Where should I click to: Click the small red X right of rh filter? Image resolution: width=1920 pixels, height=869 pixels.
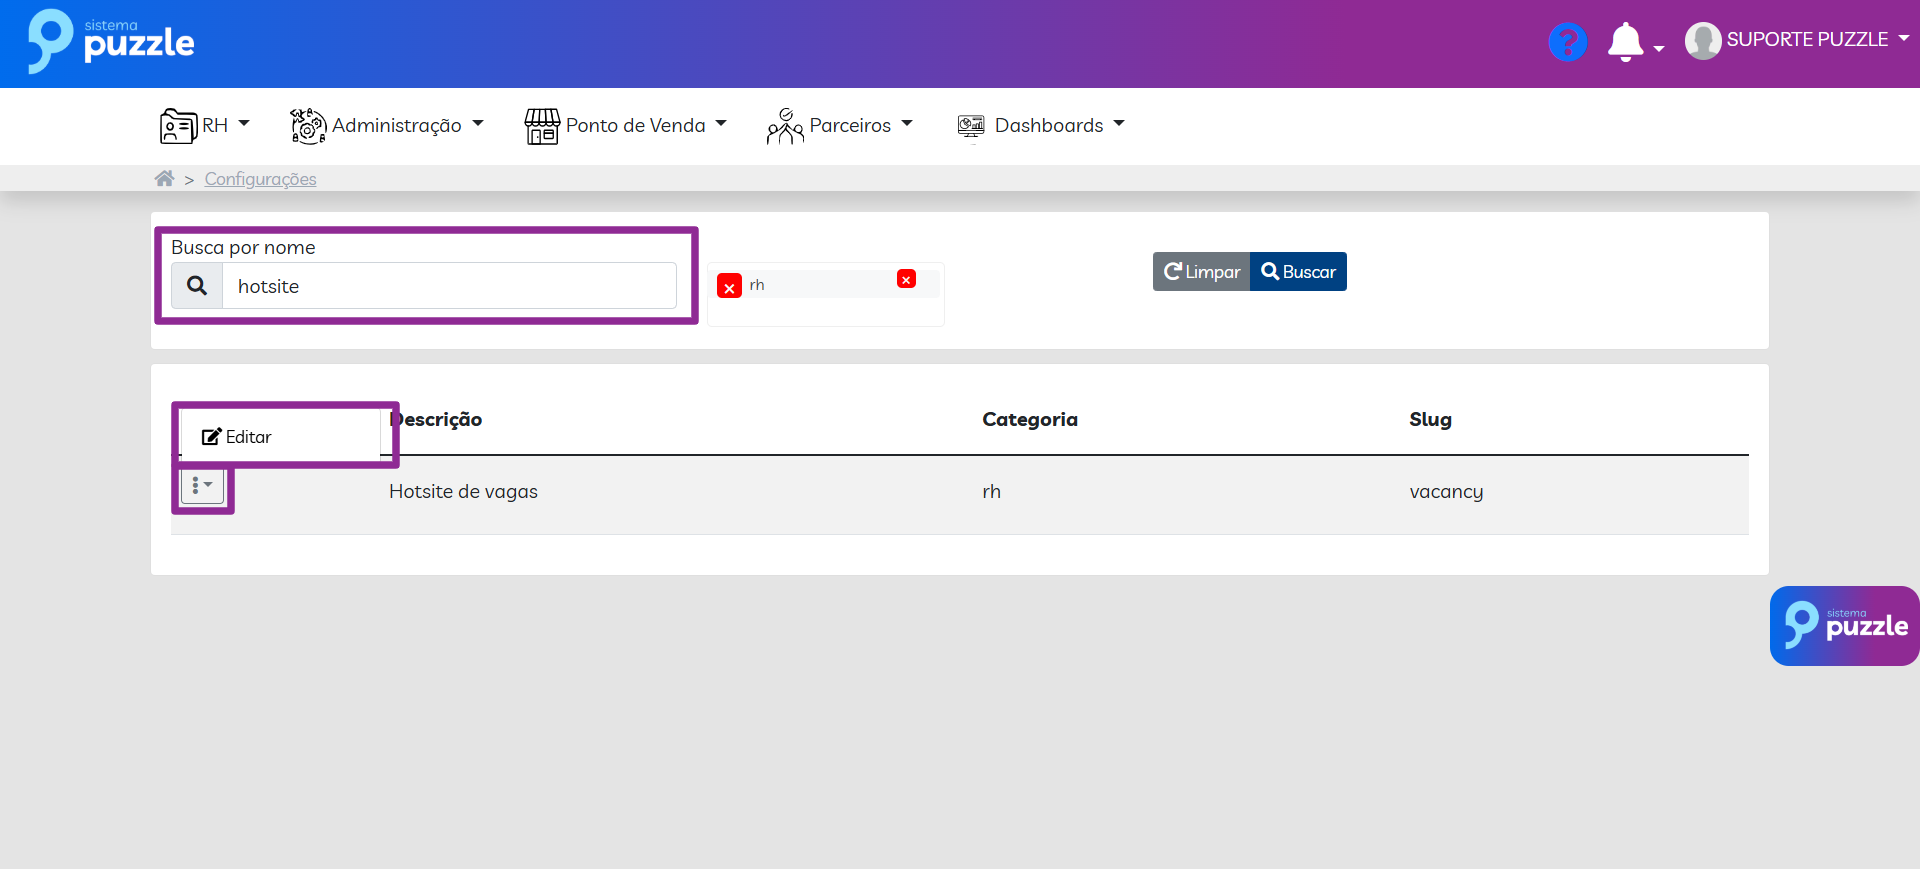point(906,280)
